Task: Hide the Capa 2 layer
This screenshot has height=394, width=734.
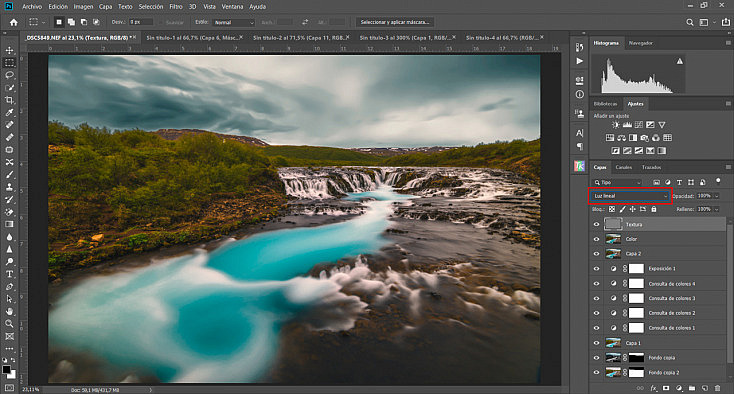Action: [x=596, y=254]
